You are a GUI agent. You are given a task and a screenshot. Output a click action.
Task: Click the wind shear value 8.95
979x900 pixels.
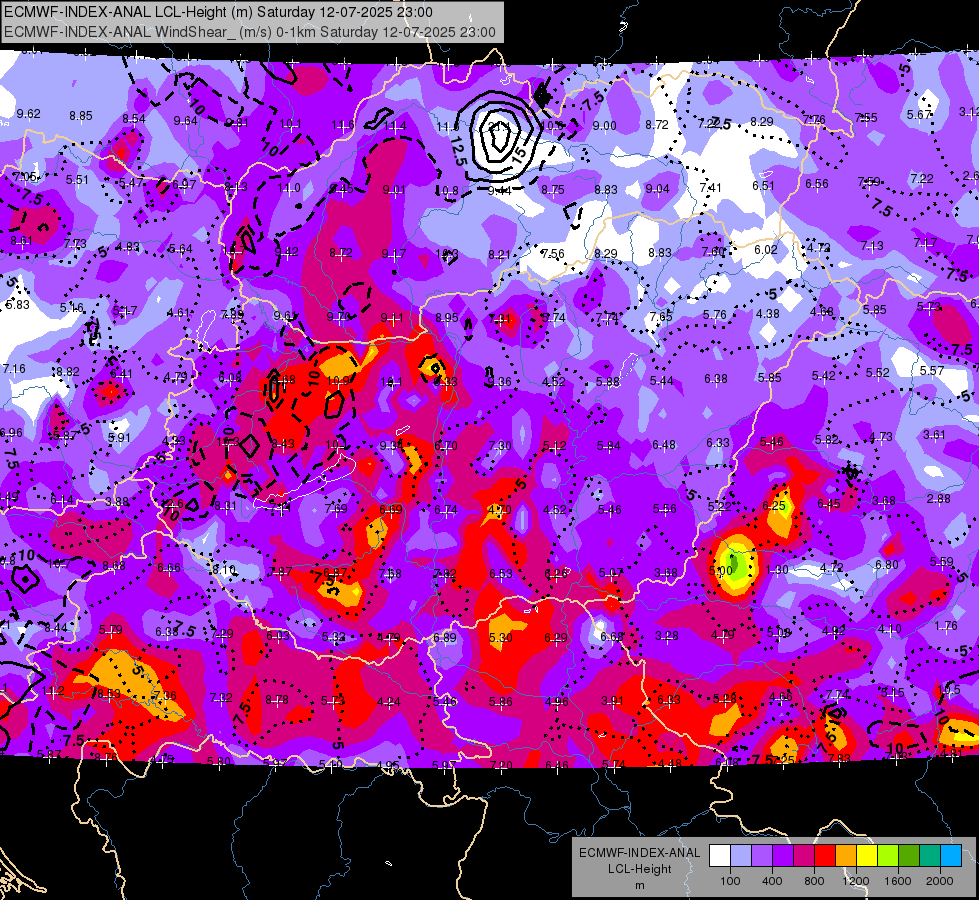[446, 318]
